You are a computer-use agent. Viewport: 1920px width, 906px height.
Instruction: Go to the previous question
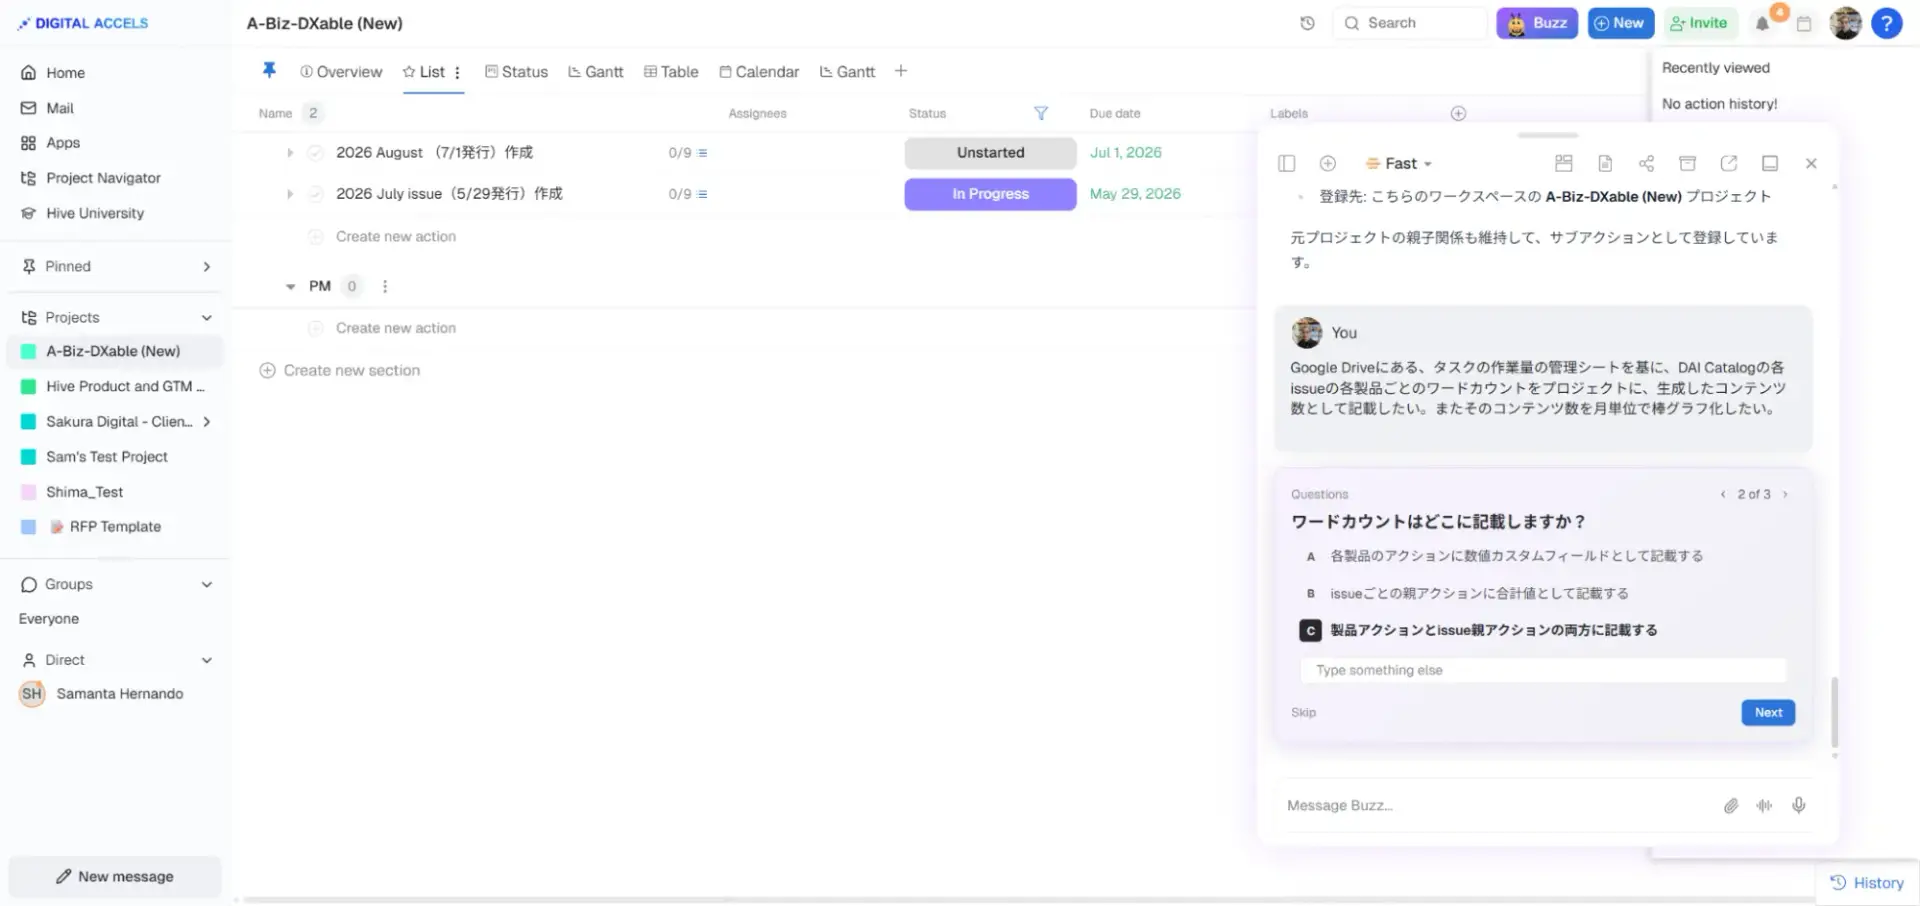point(1723,495)
